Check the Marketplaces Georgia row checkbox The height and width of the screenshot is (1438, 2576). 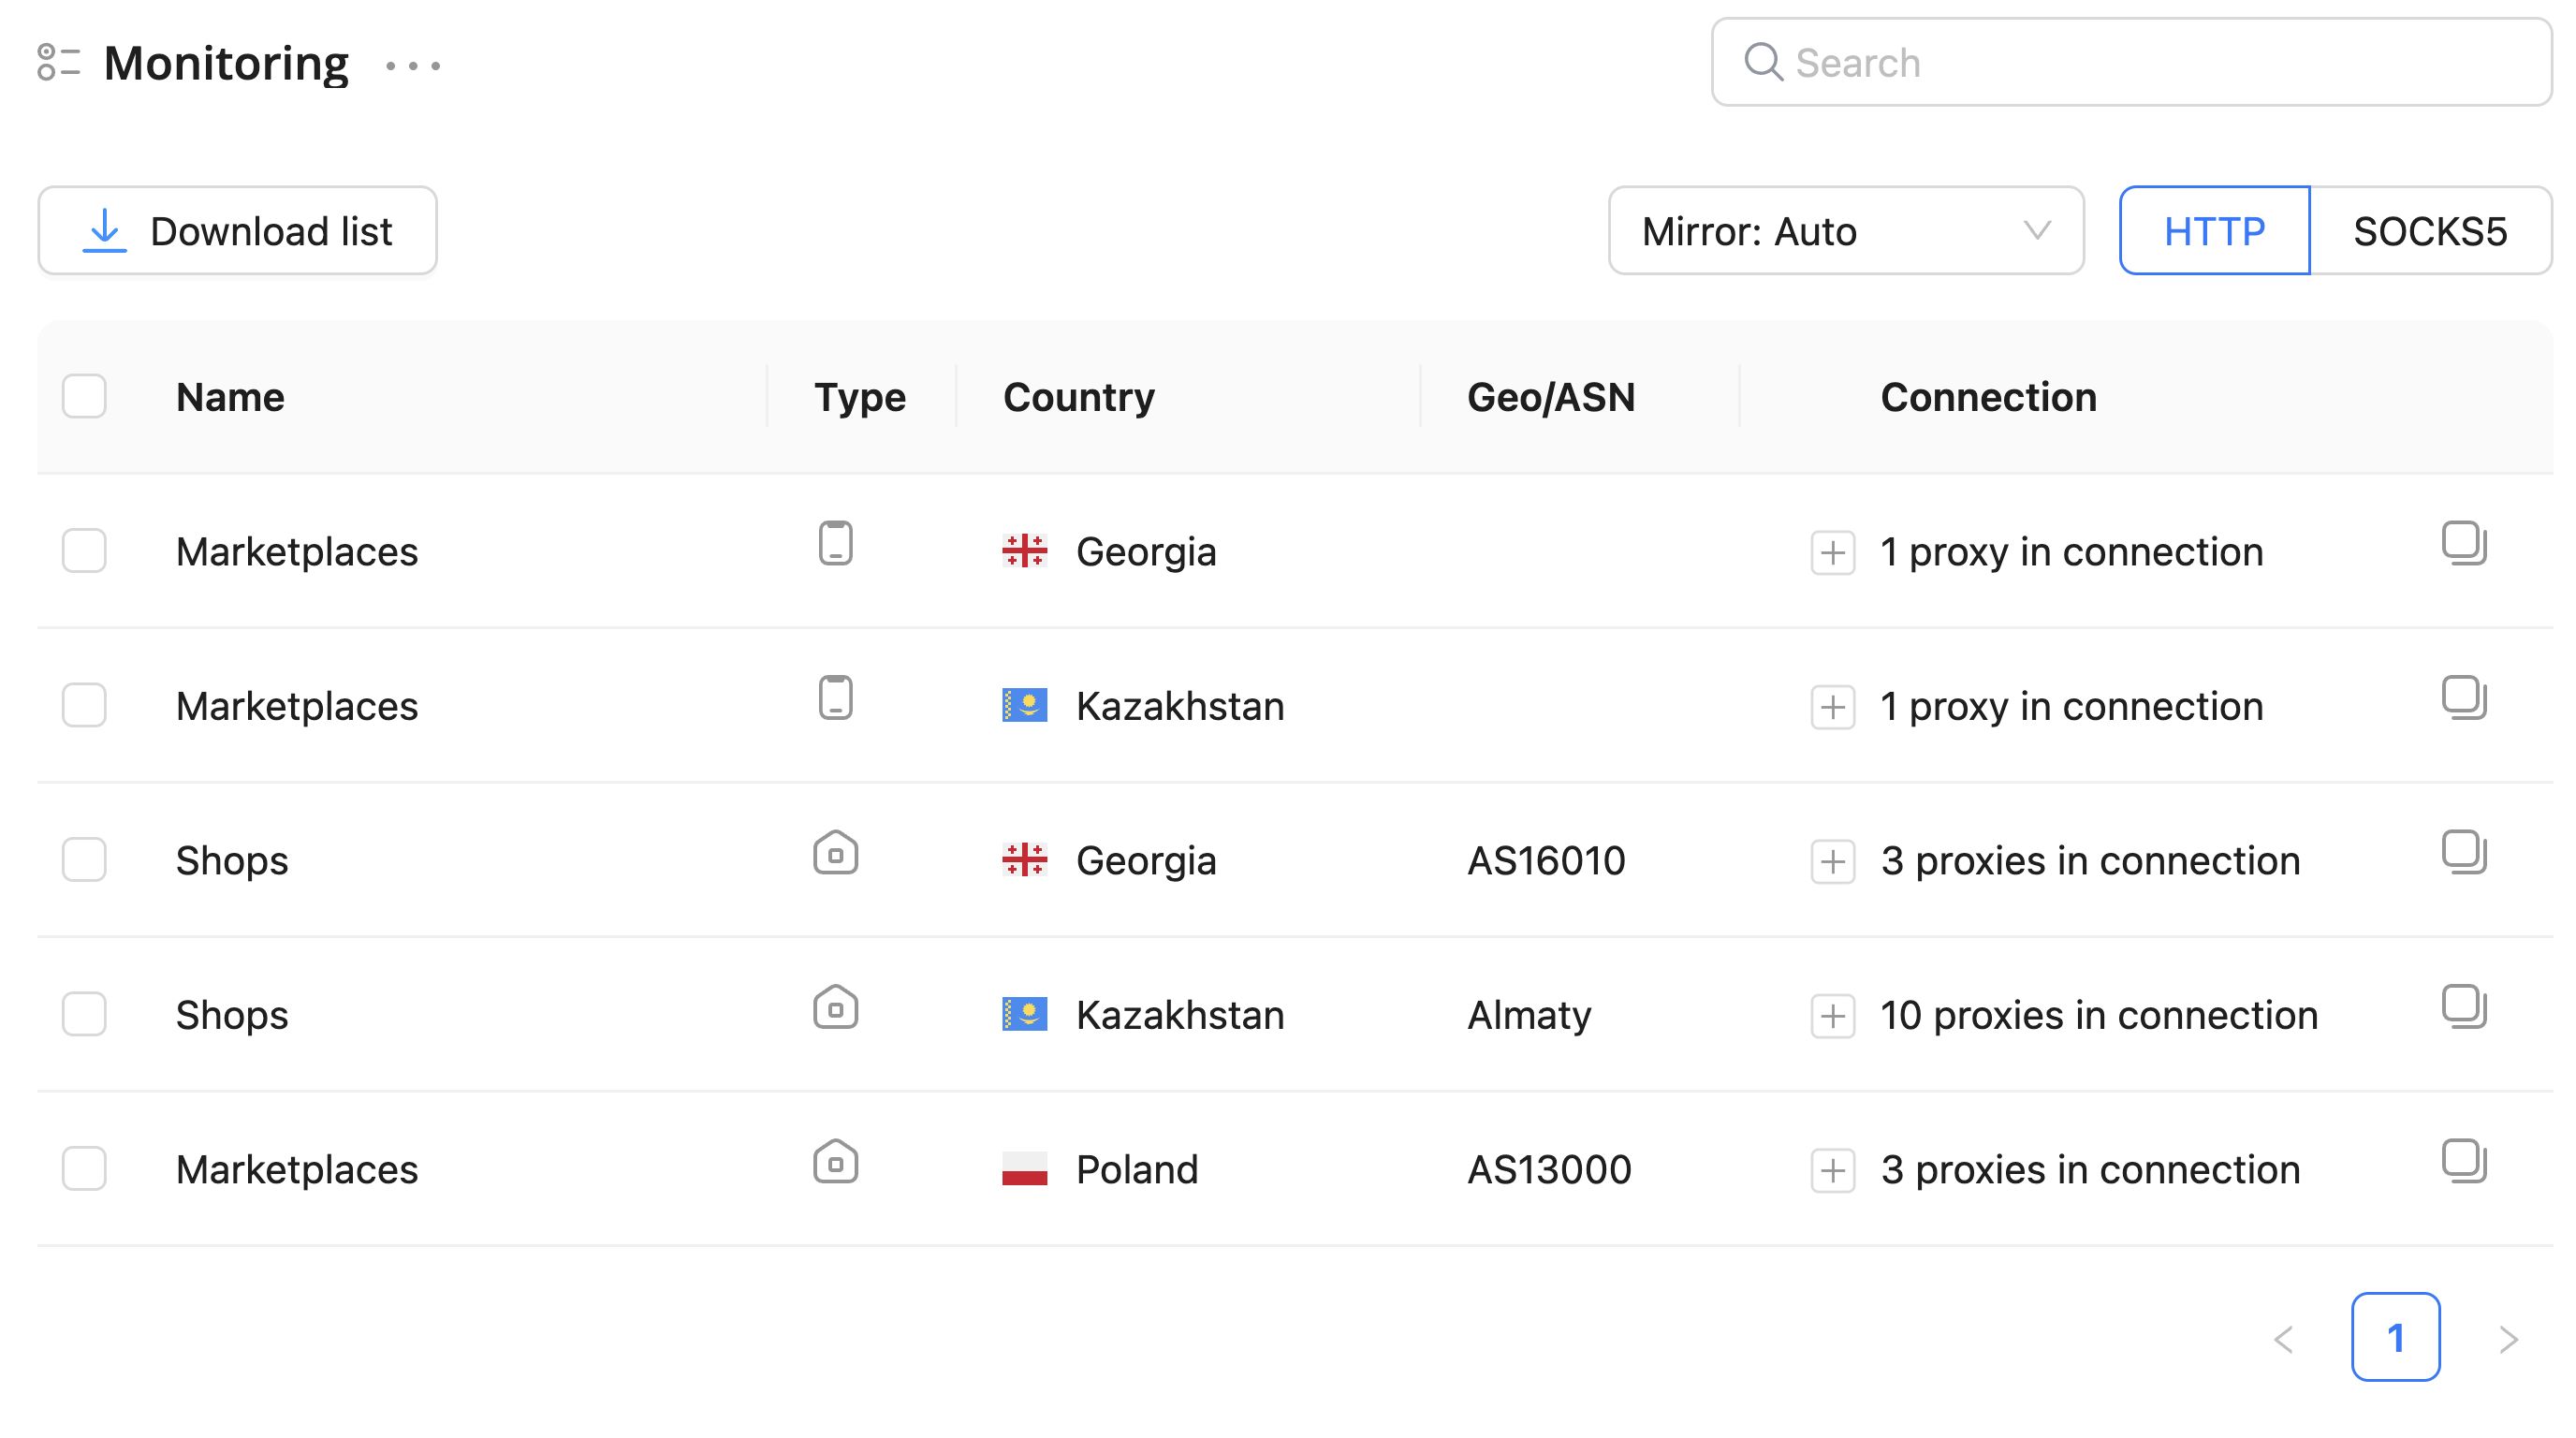[x=84, y=551]
